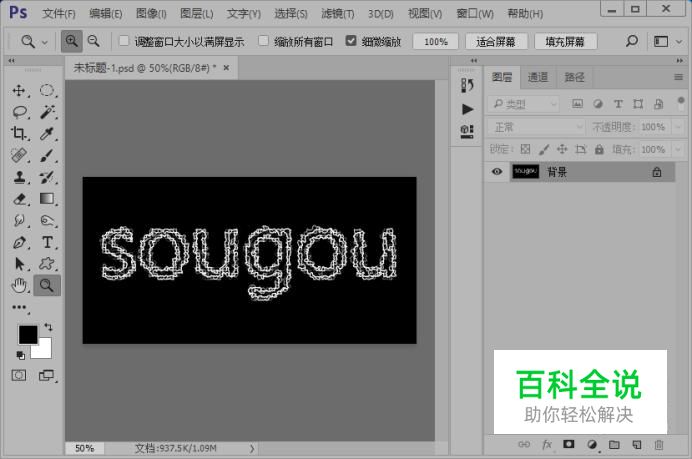Select the Path Selection tool
Viewport: 692px width, 459px height.
pyautogui.click(x=19, y=264)
